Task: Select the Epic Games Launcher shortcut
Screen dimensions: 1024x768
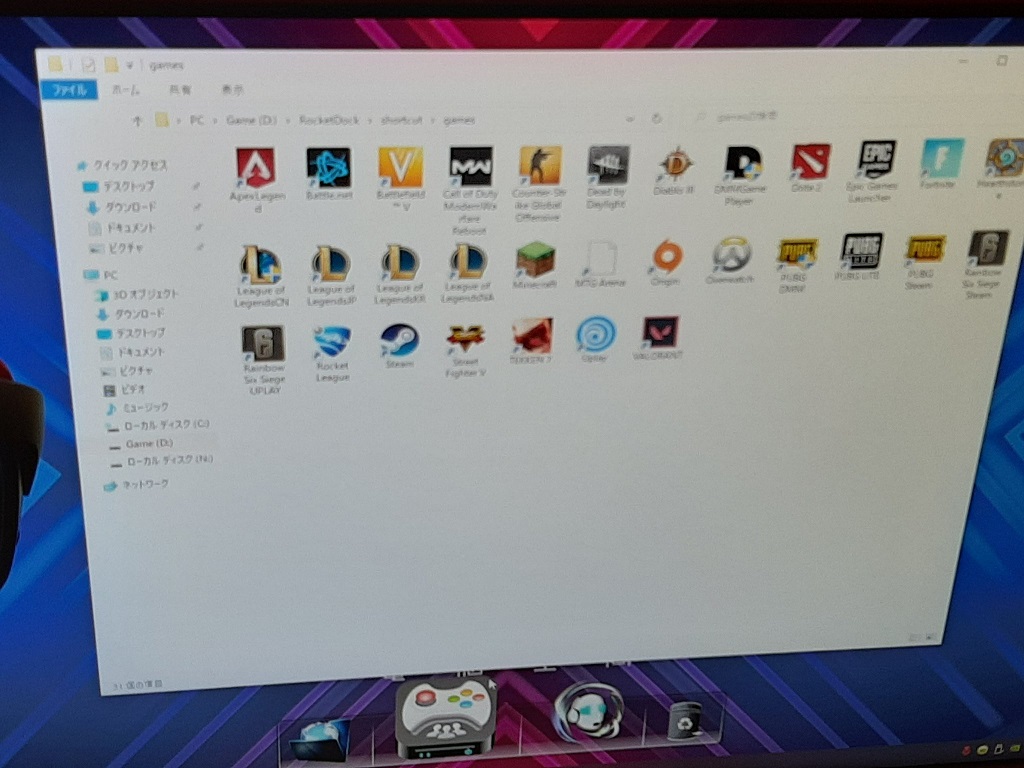Action: pos(874,172)
